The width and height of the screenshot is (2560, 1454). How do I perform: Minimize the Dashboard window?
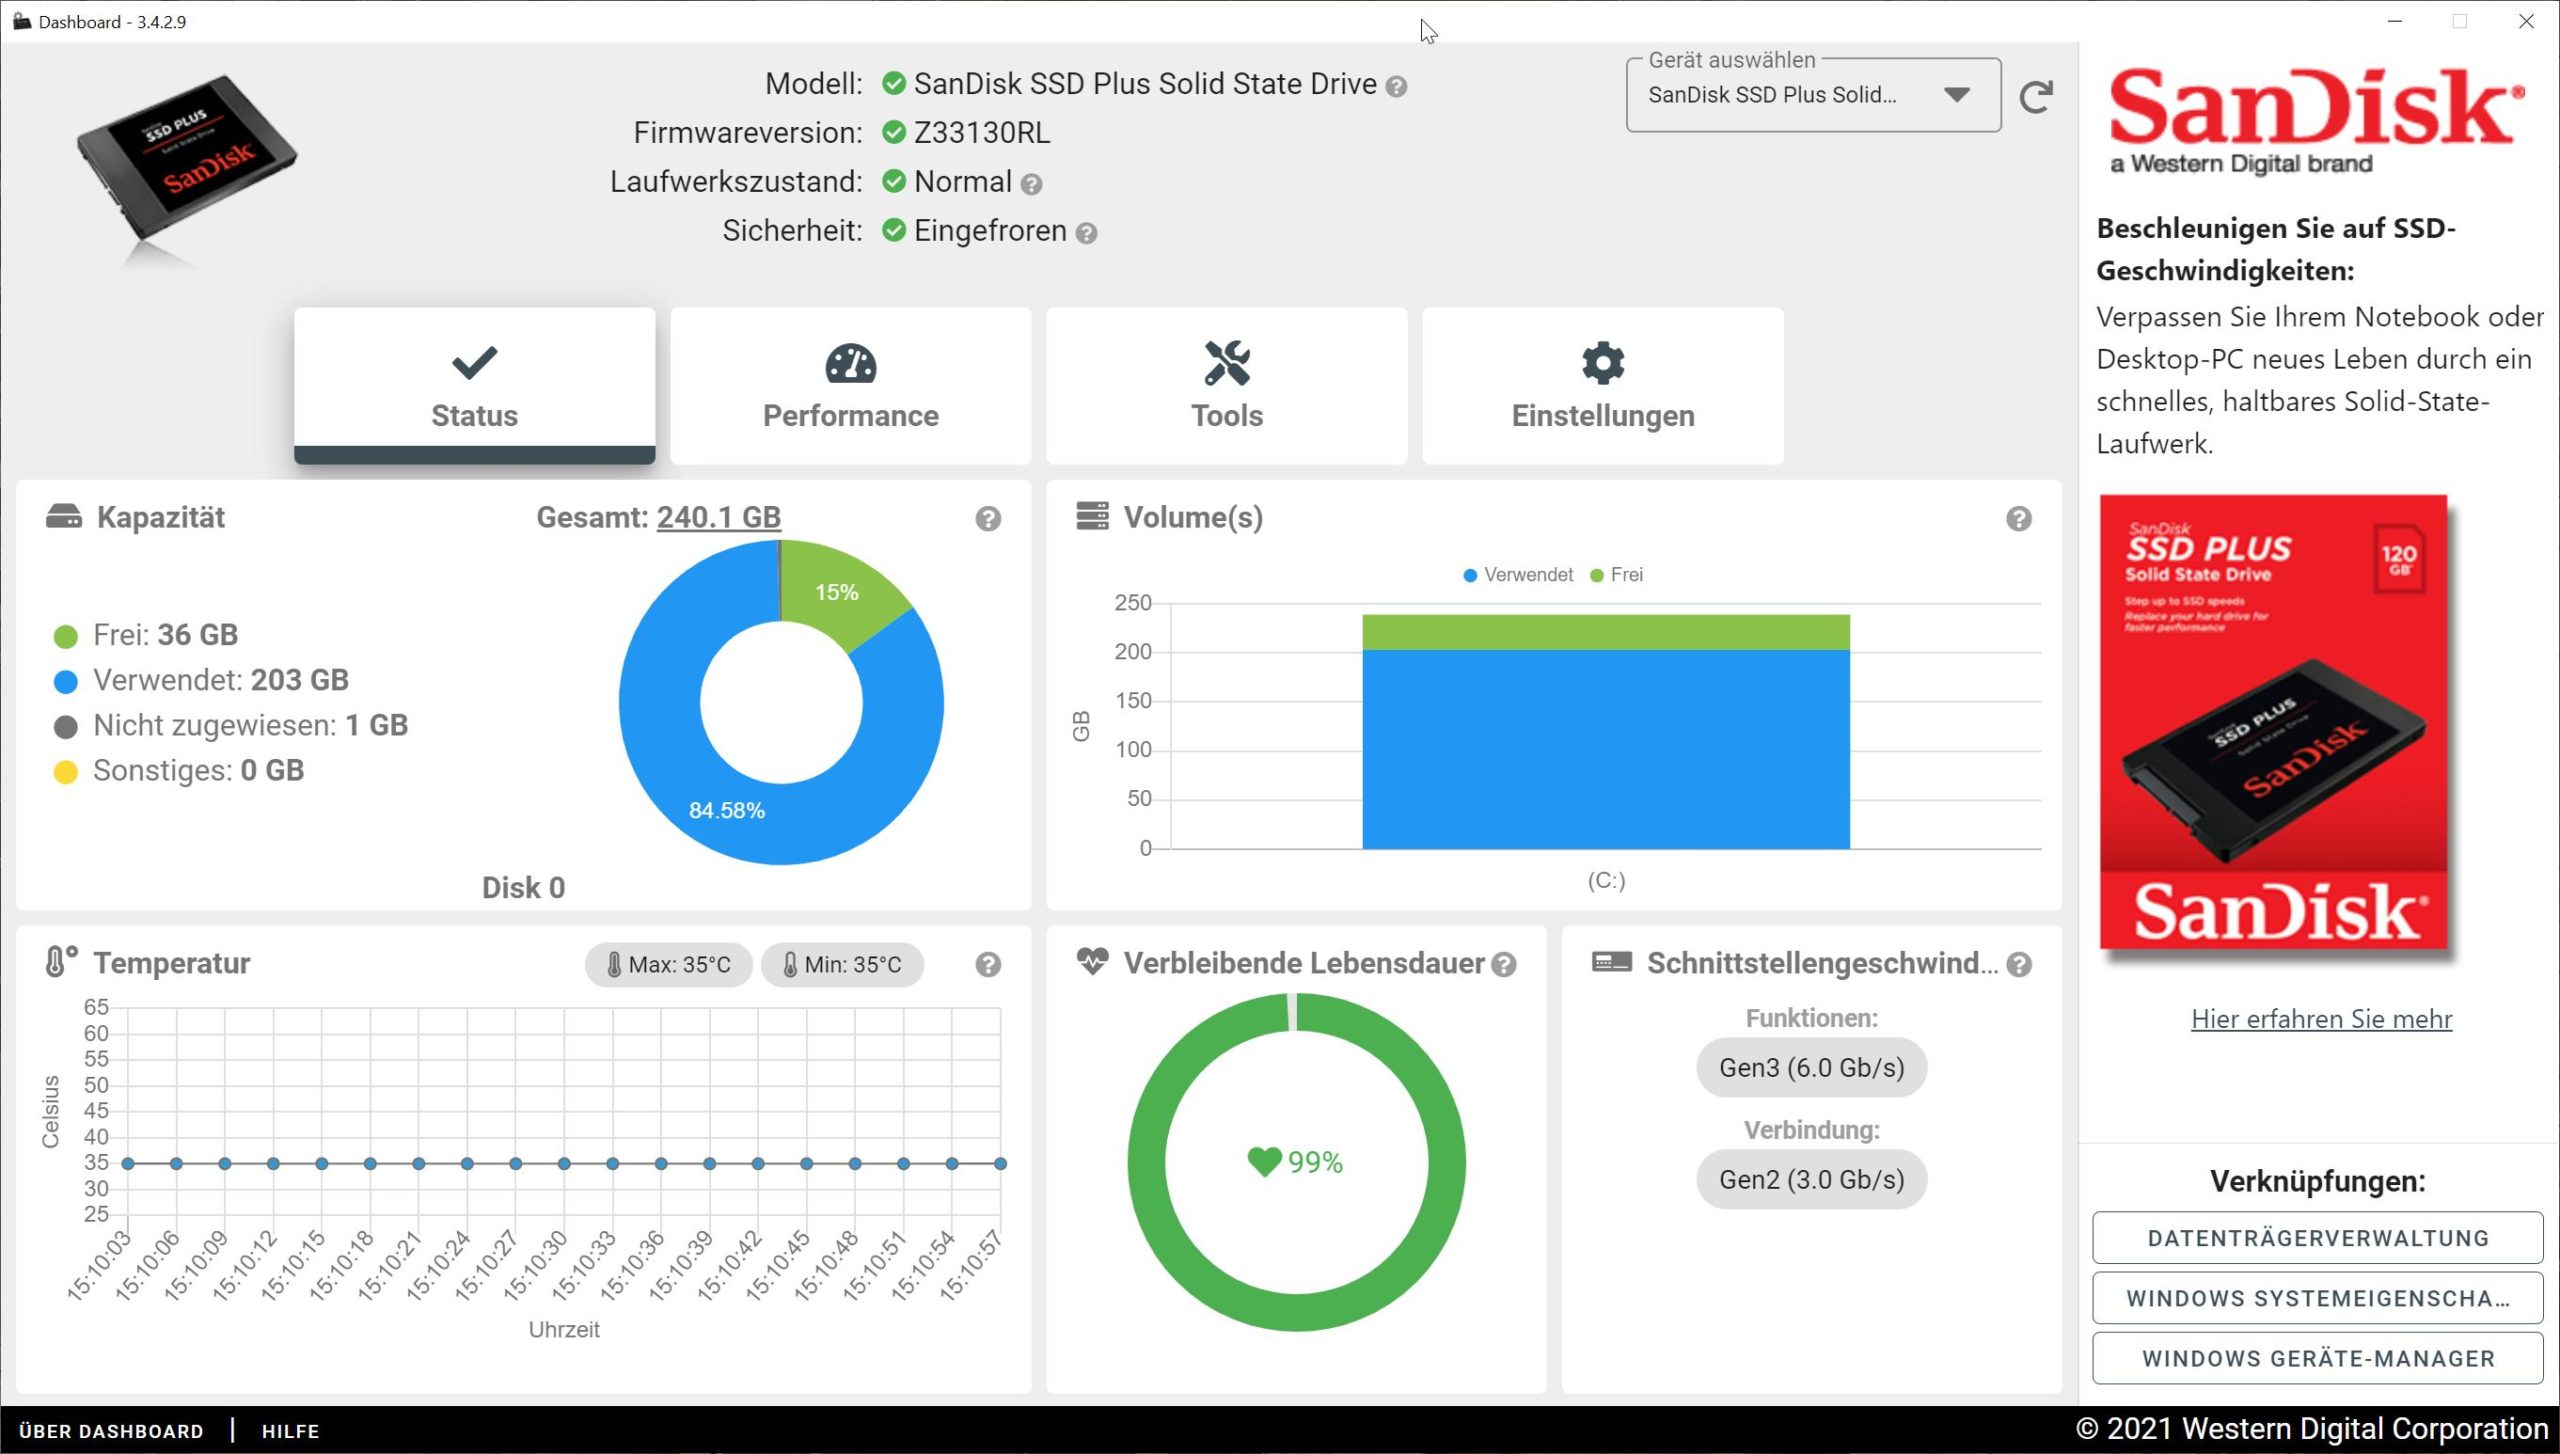click(x=2394, y=21)
